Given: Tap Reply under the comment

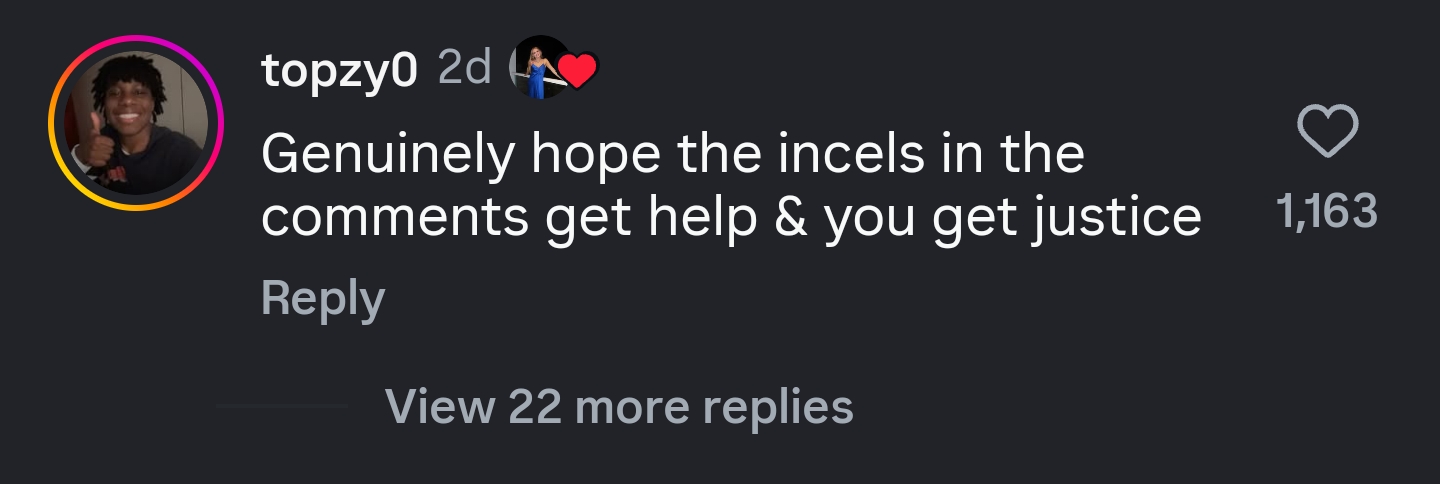Looking at the screenshot, I should click(x=322, y=299).
